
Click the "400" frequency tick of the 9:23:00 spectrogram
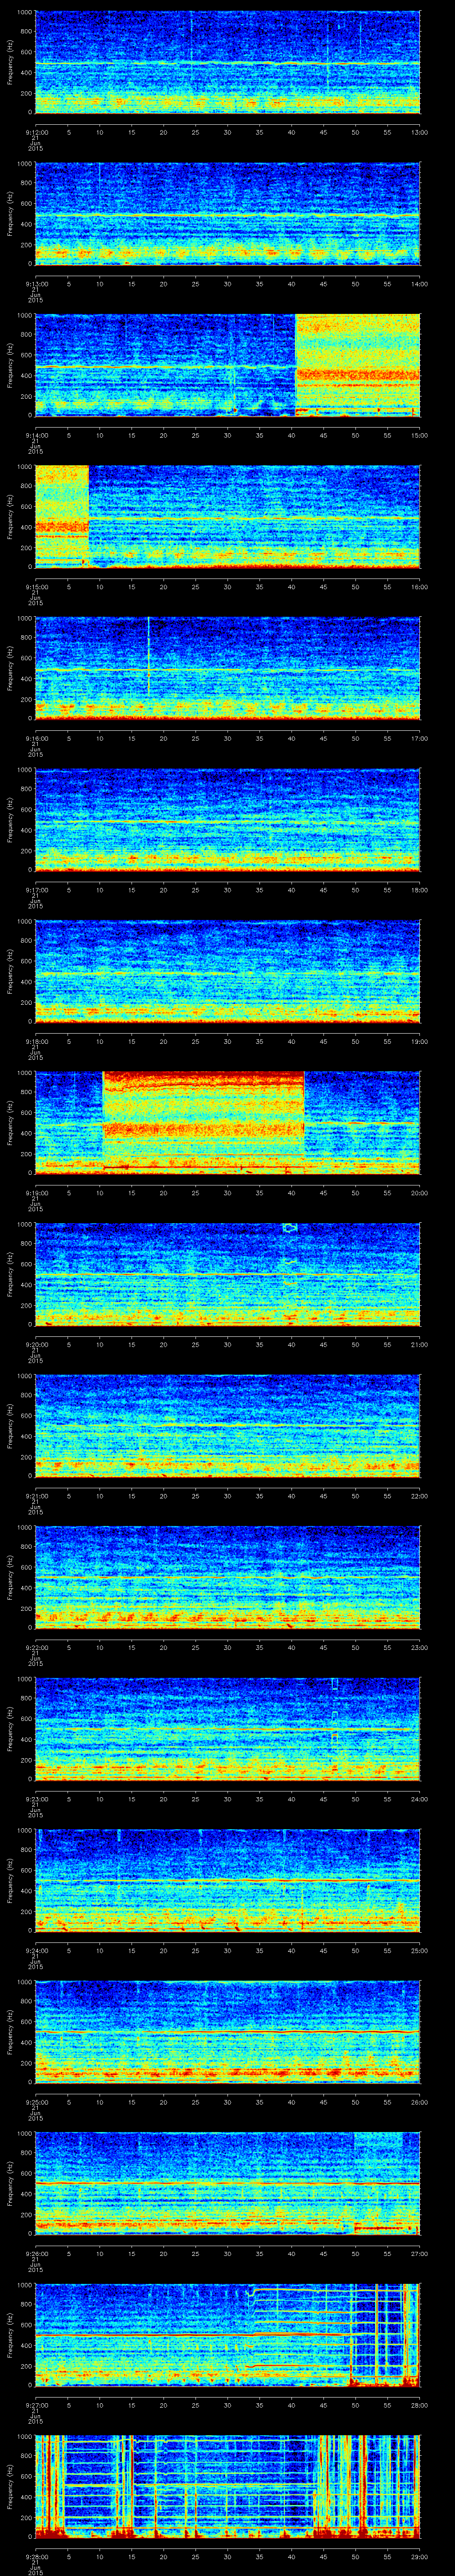[27, 1739]
